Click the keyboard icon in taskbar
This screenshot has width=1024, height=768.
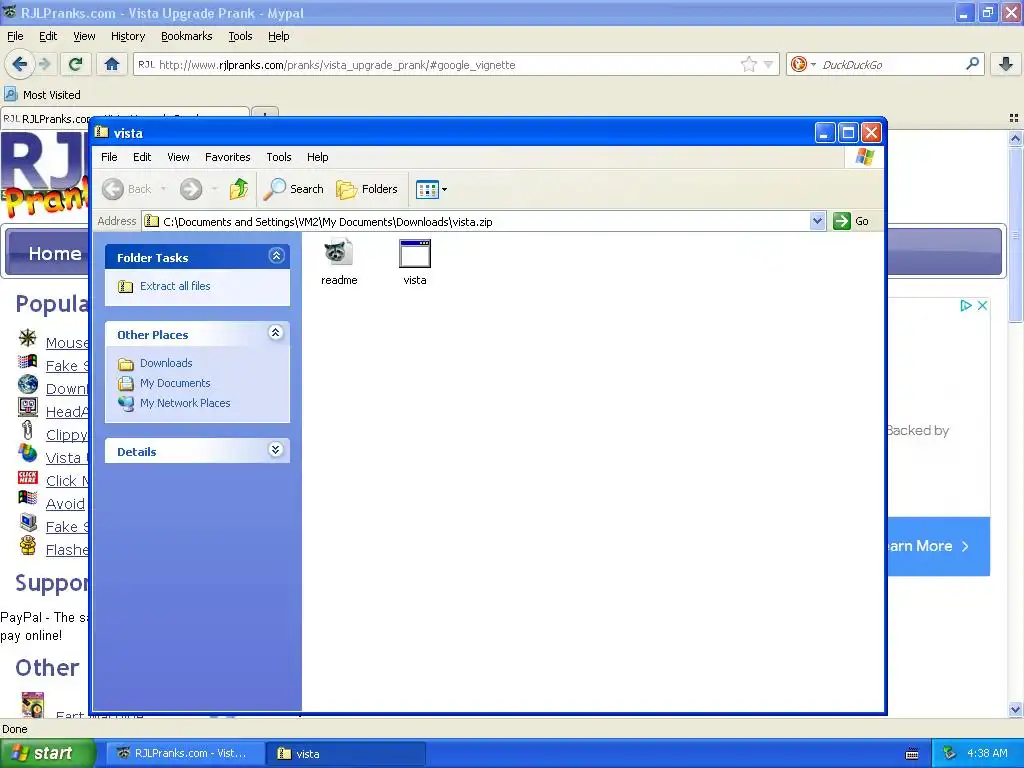point(912,754)
